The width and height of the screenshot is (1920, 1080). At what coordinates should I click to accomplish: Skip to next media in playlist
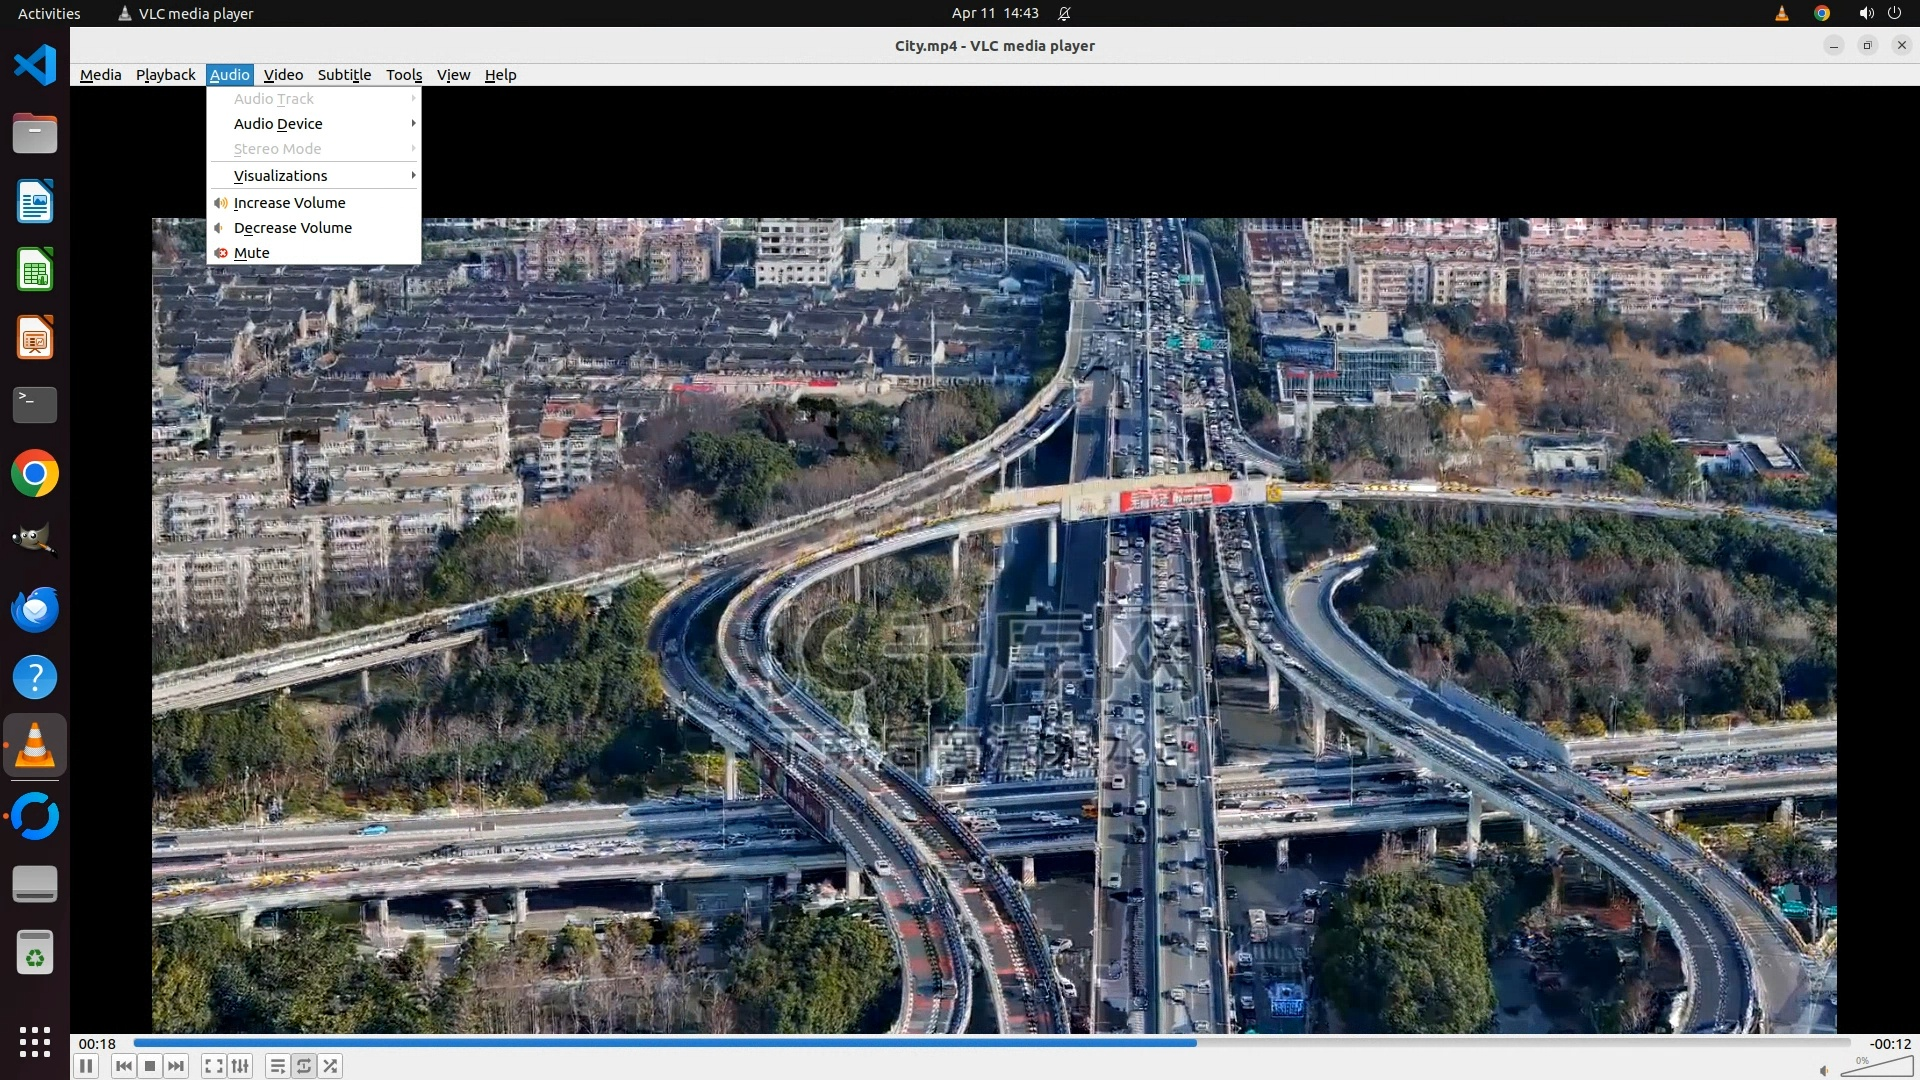[x=176, y=1066]
